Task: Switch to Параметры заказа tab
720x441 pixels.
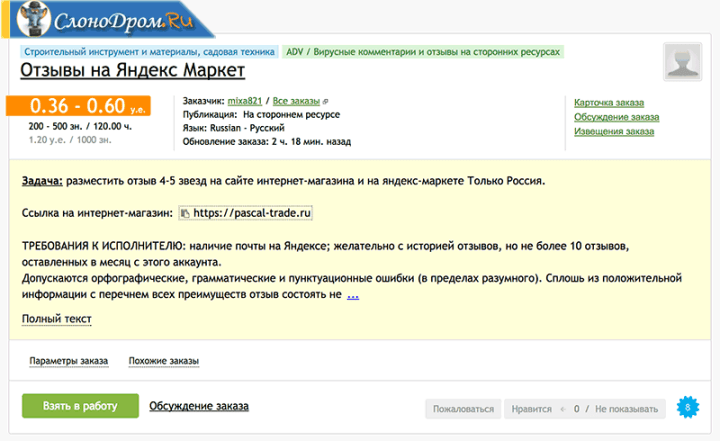Action: (69, 361)
